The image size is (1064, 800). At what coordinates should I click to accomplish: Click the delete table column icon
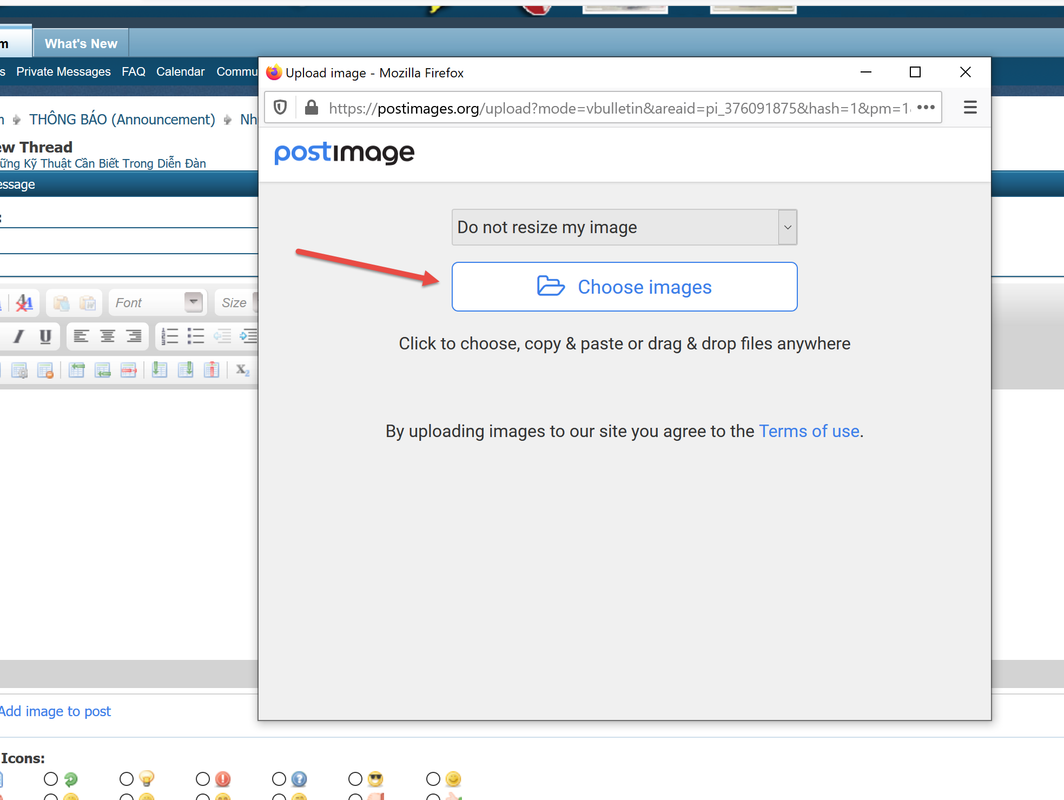click(212, 370)
